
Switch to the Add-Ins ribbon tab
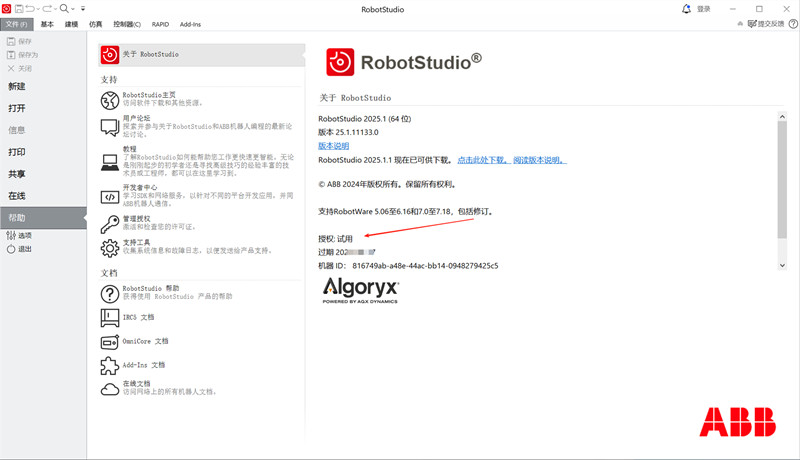coord(190,24)
